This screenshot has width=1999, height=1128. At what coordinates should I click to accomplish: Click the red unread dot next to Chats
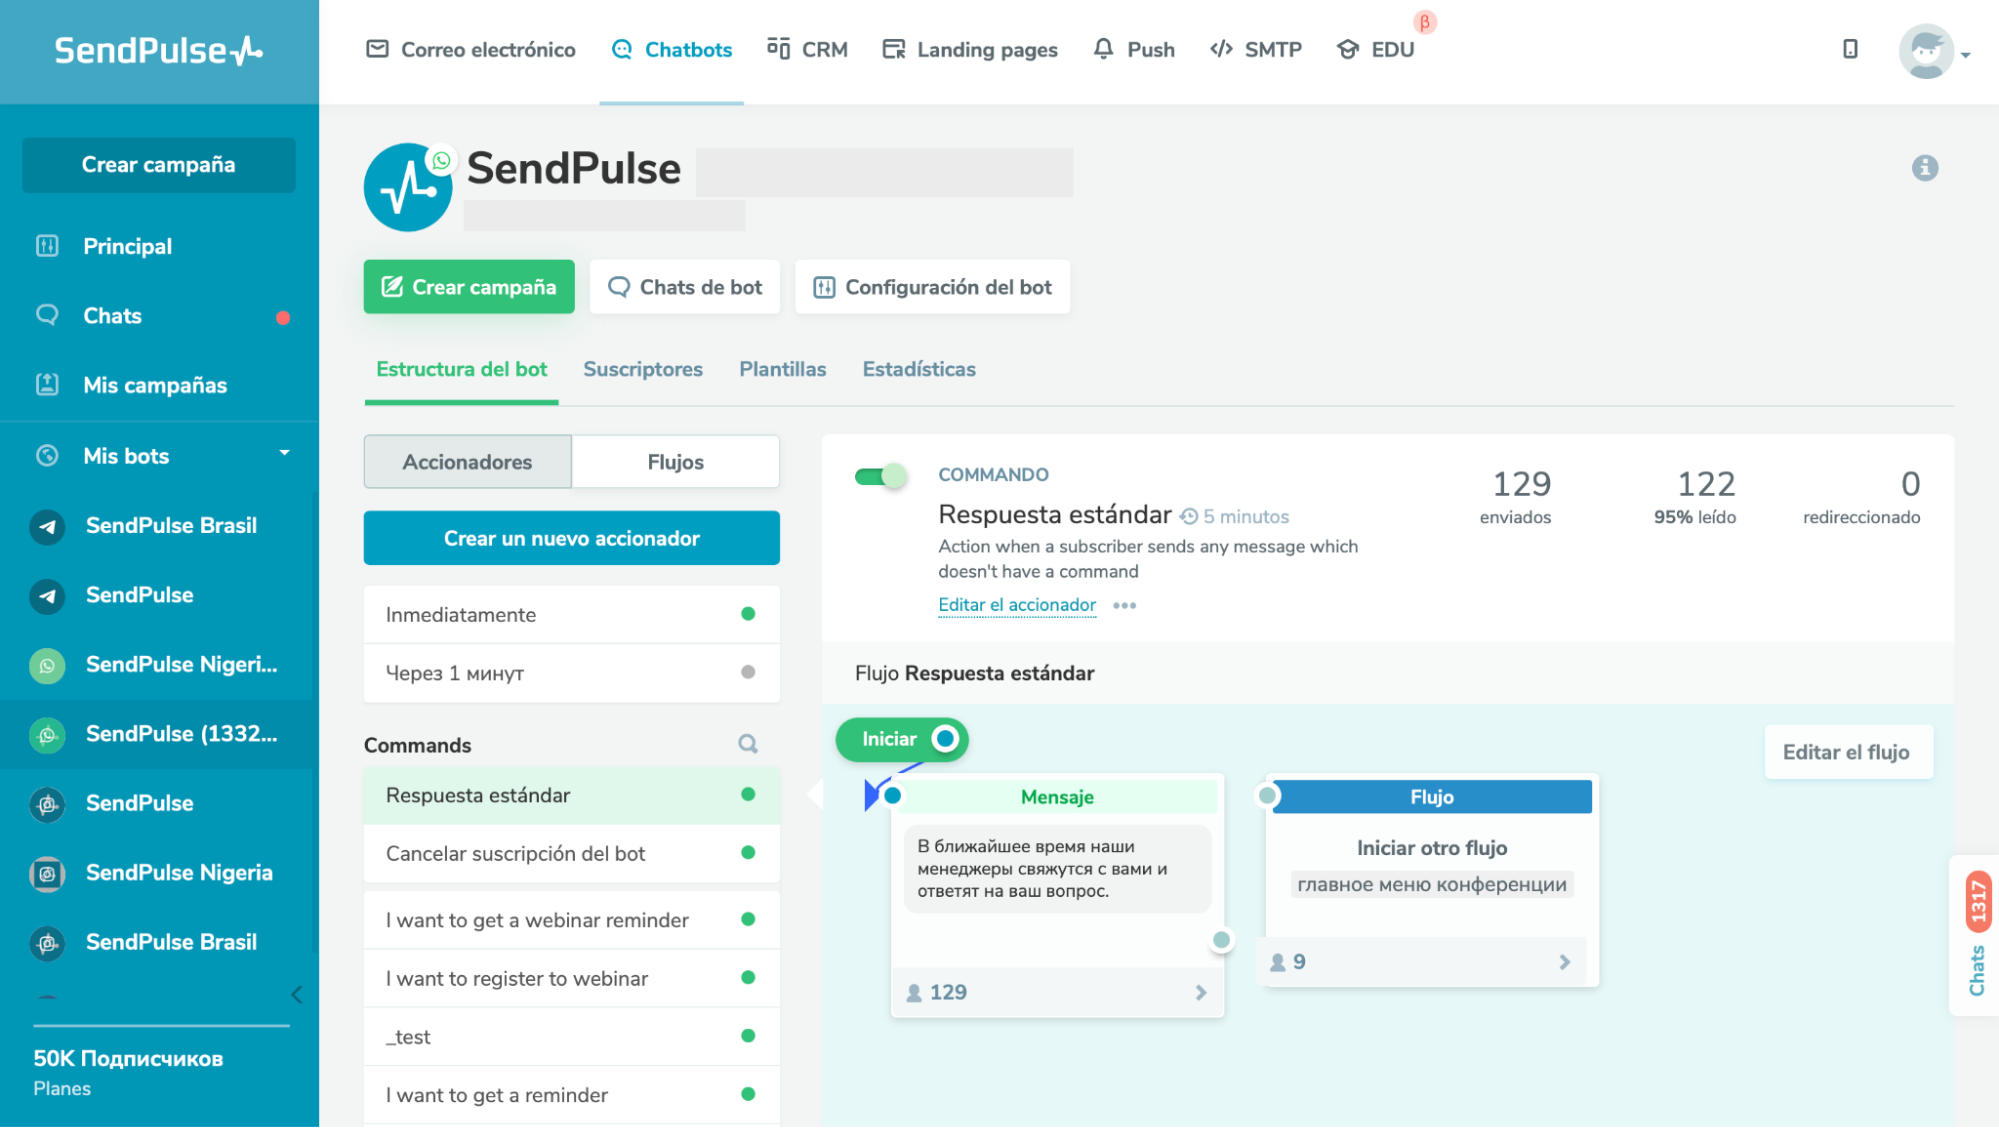coord(283,318)
